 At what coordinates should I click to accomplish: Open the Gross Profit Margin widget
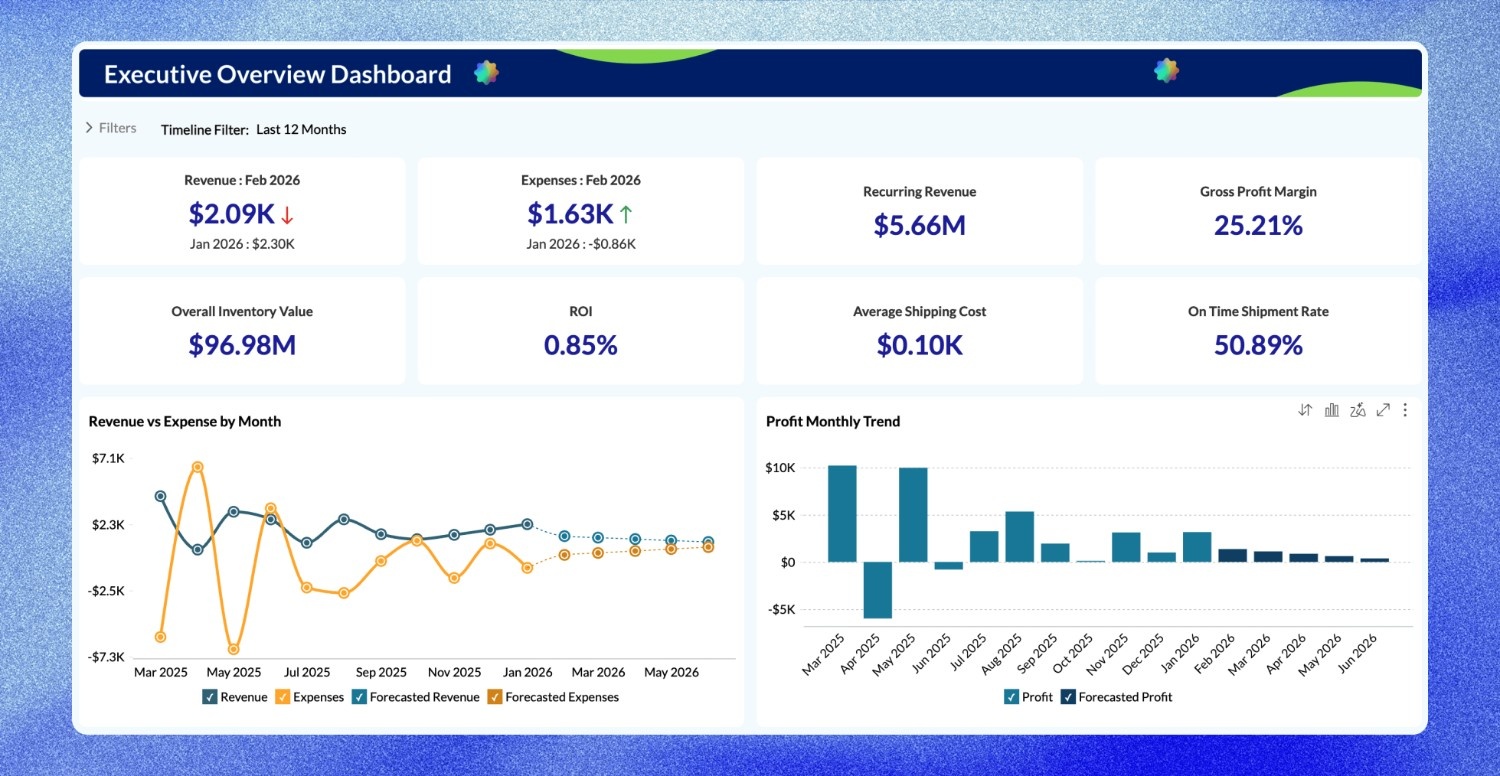pos(1258,211)
